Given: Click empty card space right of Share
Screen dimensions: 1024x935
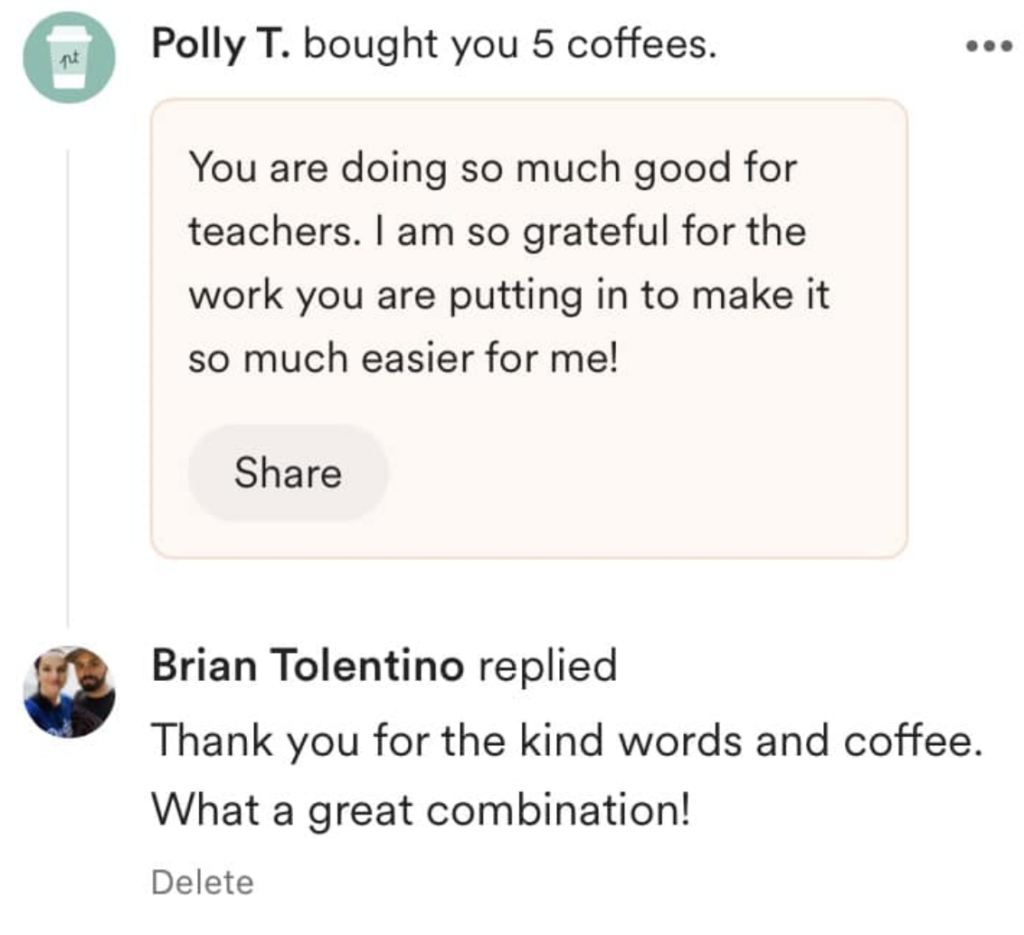Looking at the screenshot, I should [640, 473].
